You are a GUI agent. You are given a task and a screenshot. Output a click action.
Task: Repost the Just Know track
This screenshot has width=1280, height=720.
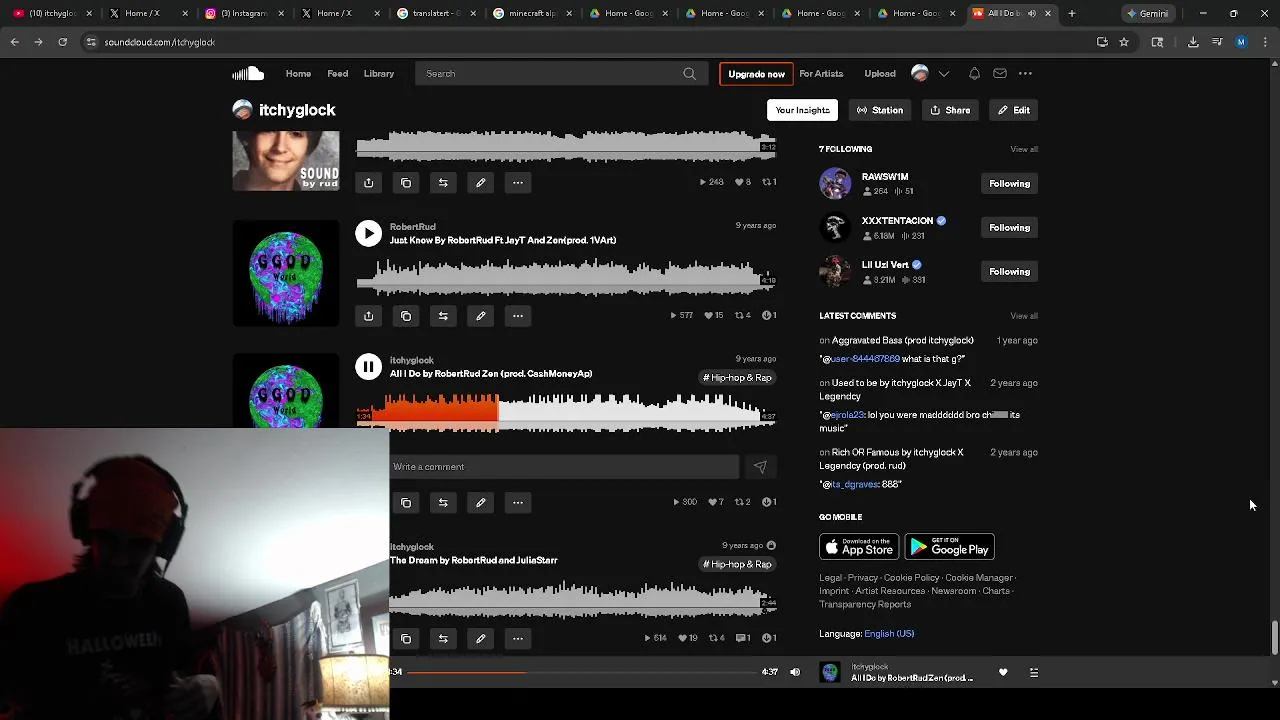pyautogui.click(x=443, y=316)
